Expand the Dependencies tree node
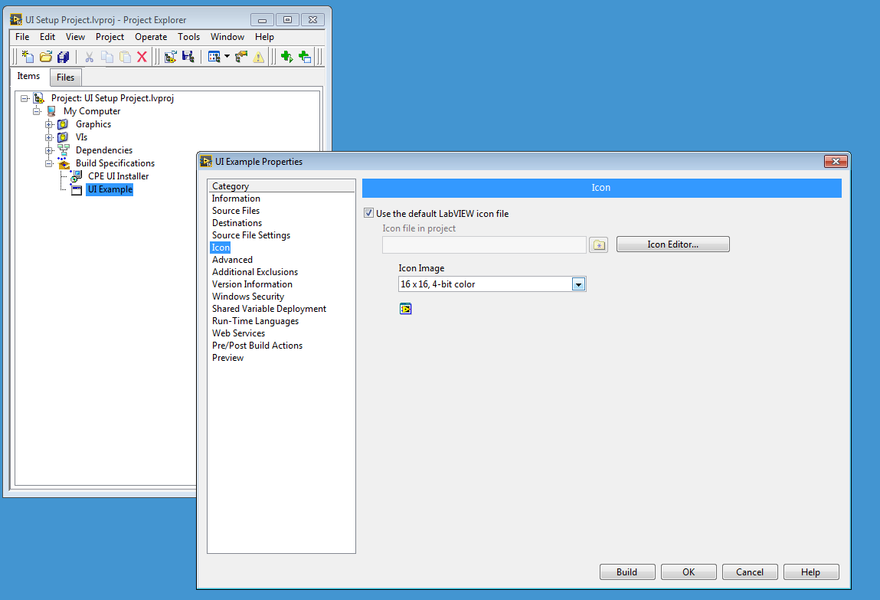880x600 pixels. coord(49,150)
